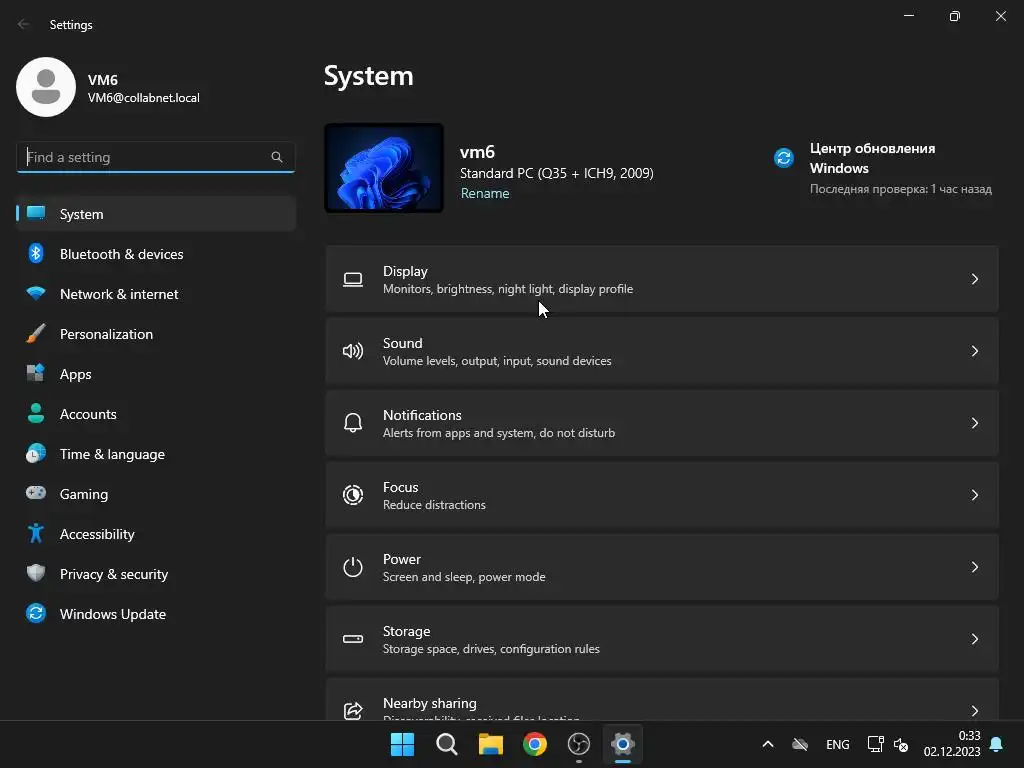
Task: Launch Google Chrome from taskbar
Action: click(535, 744)
